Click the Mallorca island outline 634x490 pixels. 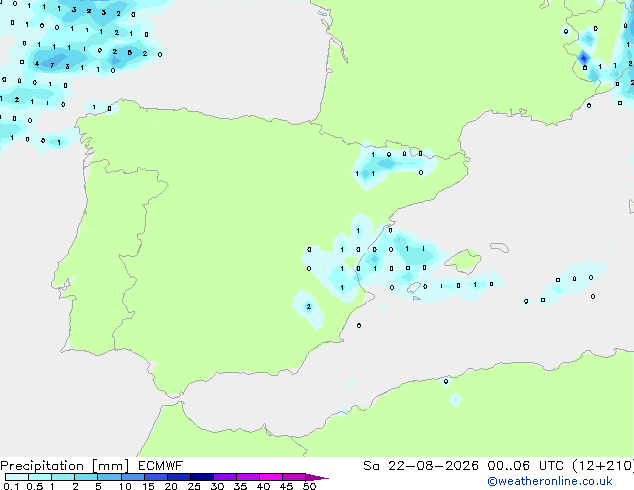coord(464,261)
